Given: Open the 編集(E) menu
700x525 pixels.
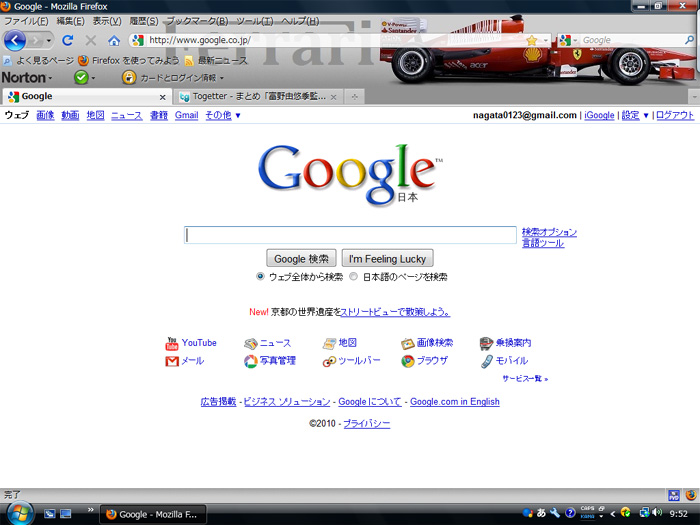Looking at the screenshot, I should coord(71,21).
